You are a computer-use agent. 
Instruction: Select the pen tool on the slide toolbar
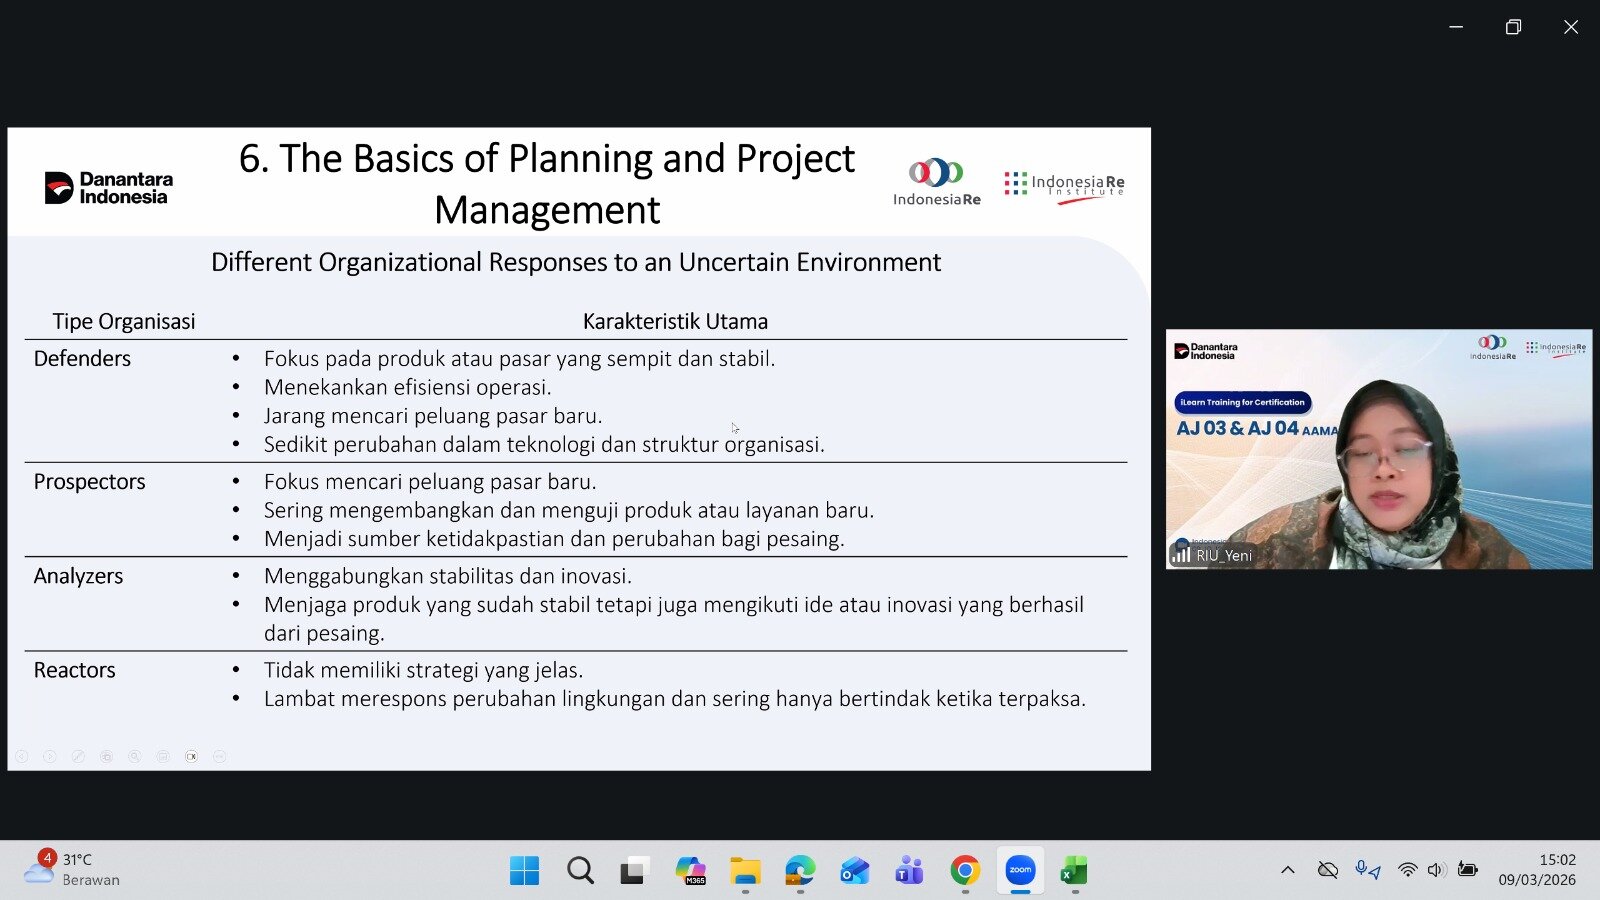tap(78, 757)
